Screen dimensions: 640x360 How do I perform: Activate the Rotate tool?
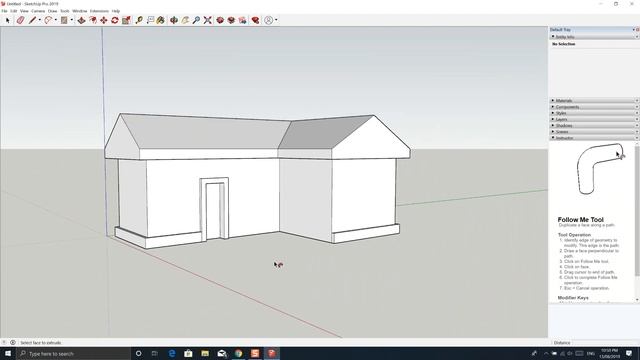115,20
